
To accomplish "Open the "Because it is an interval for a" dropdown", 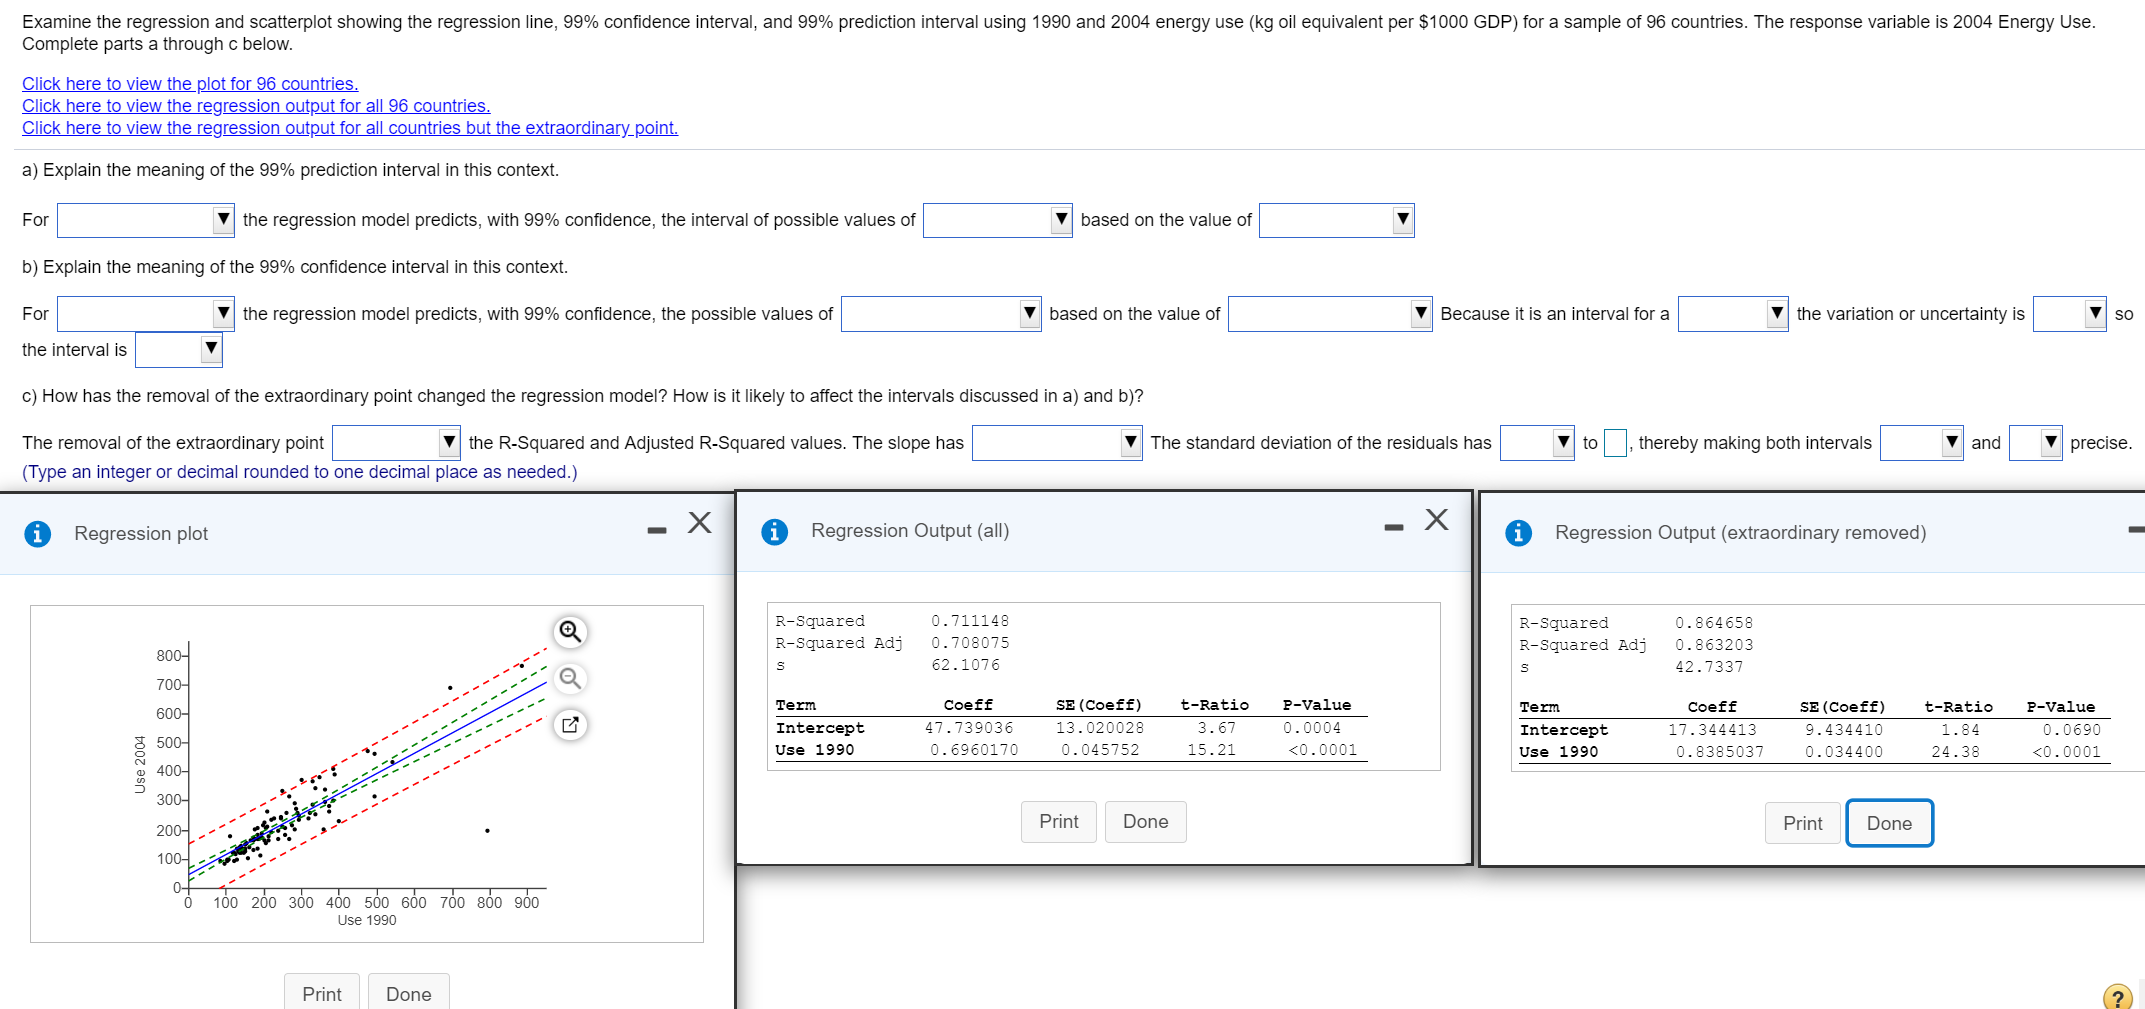I will 1733,314.
